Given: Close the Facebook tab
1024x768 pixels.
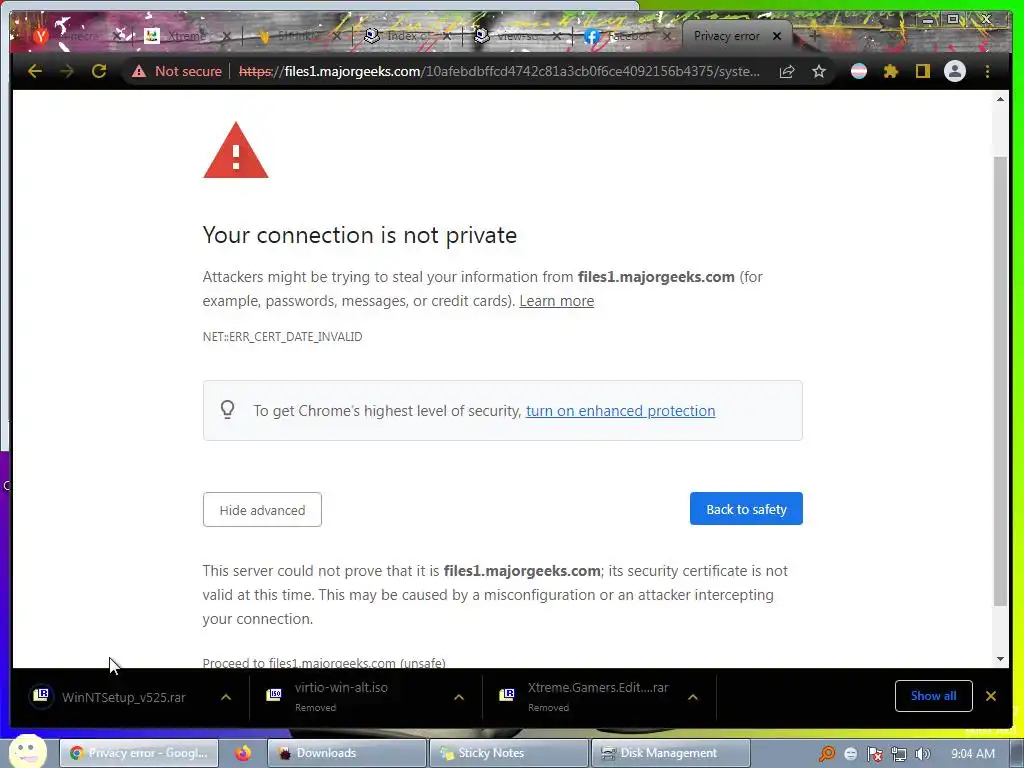Looking at the screenshot, I should (x=667, y=37).
